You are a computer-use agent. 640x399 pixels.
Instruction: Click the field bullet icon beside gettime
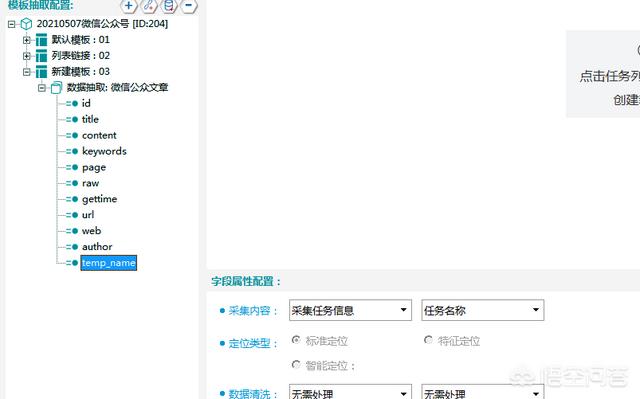(72, 199)
